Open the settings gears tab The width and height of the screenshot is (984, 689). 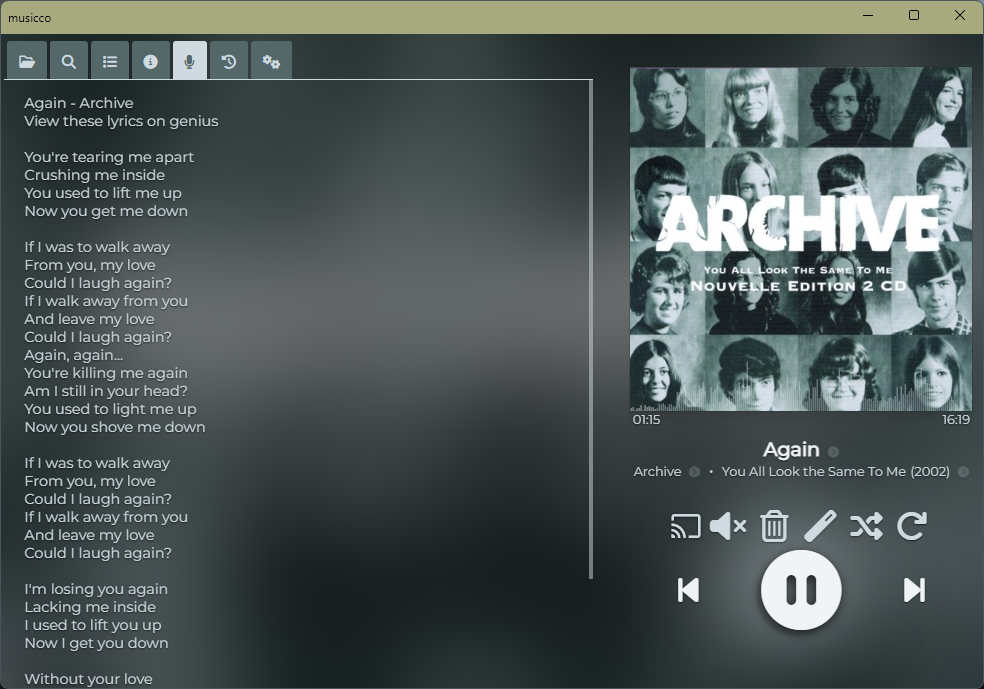(271, 61)
